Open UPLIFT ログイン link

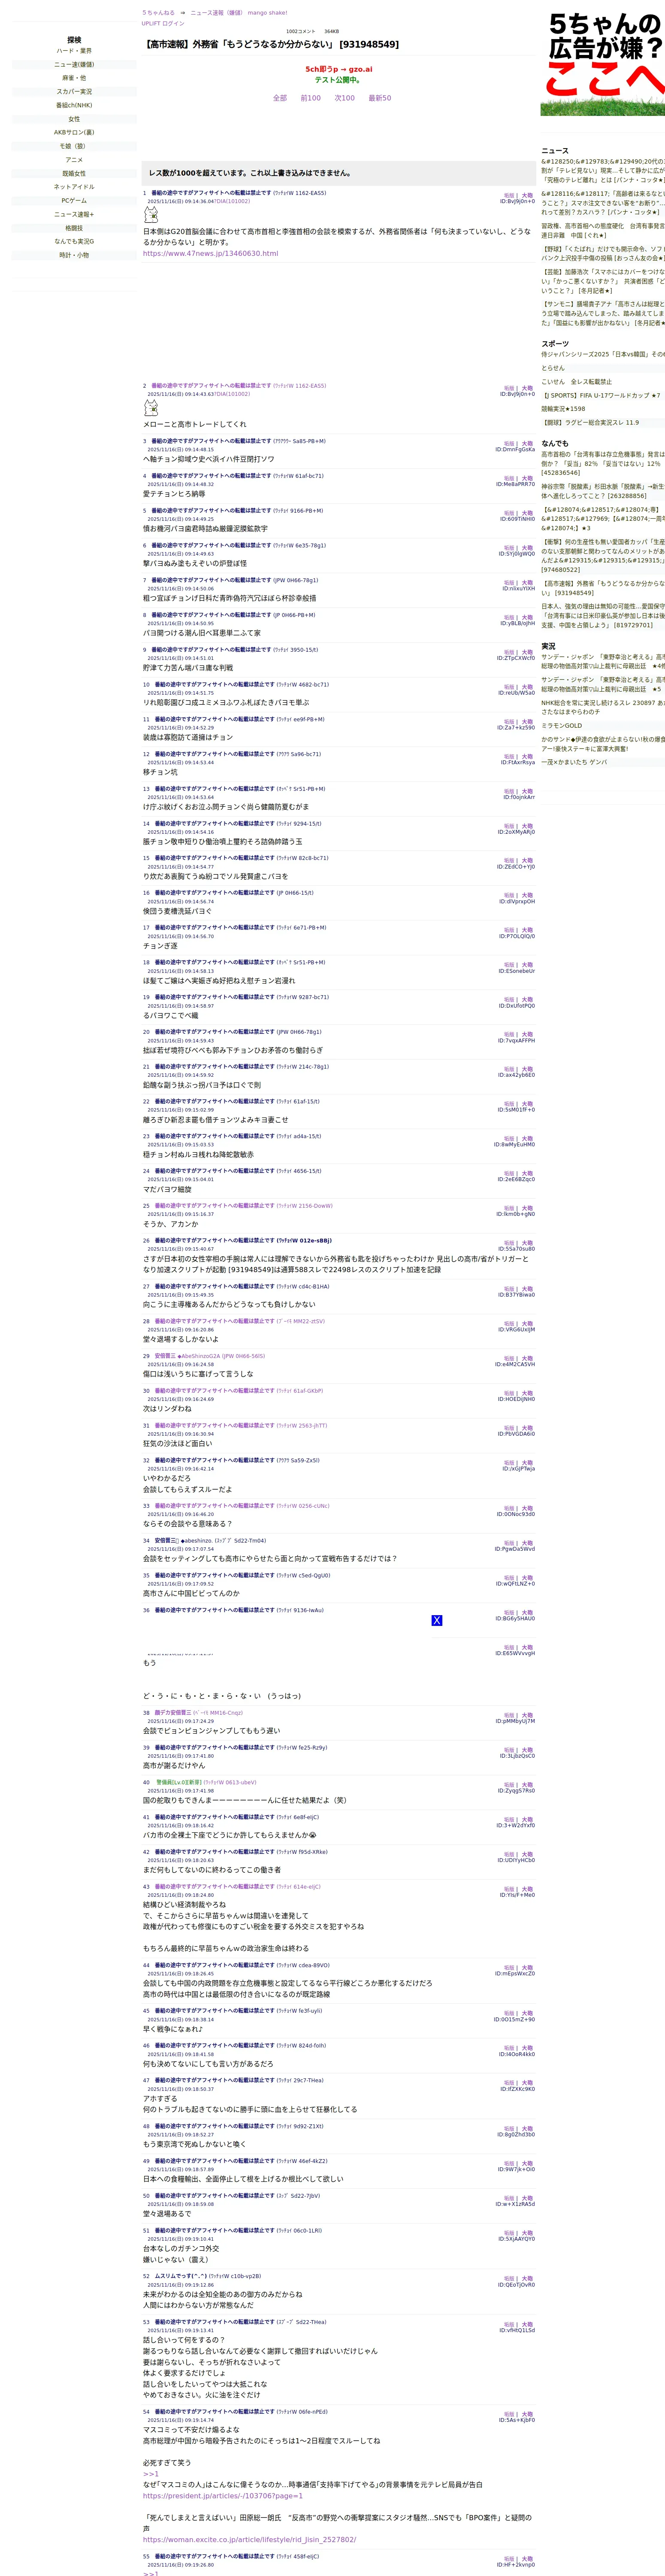click(x=163, y=23)
